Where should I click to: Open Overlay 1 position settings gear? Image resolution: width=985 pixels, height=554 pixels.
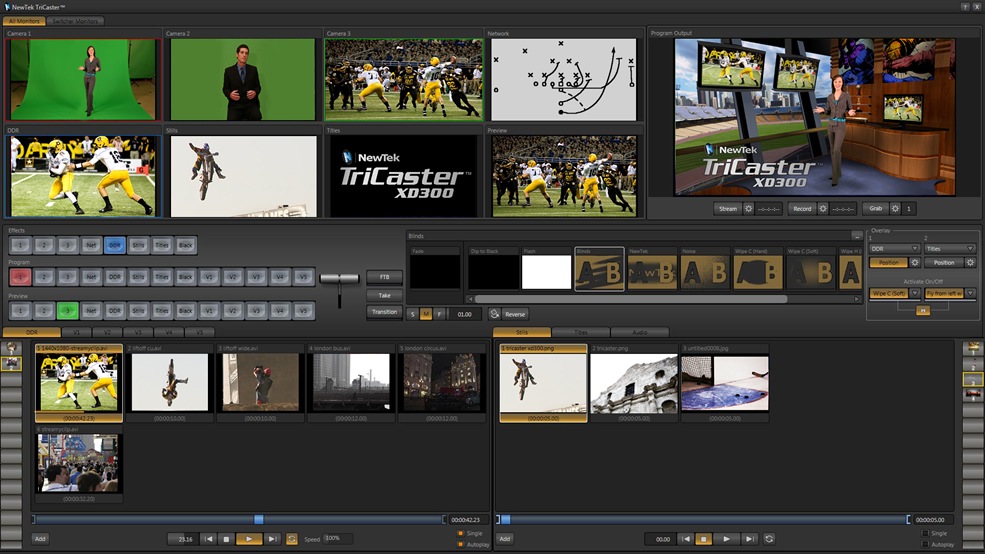tap(915, 263)
